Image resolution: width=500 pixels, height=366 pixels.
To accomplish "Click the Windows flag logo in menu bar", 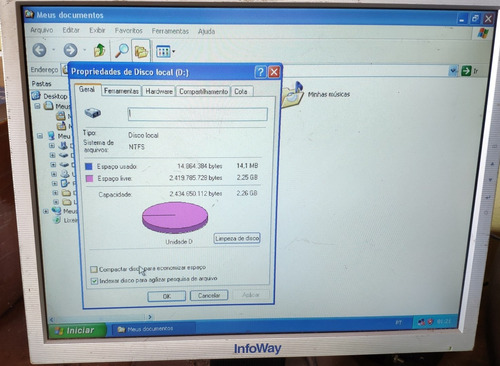I will [482, 33].
